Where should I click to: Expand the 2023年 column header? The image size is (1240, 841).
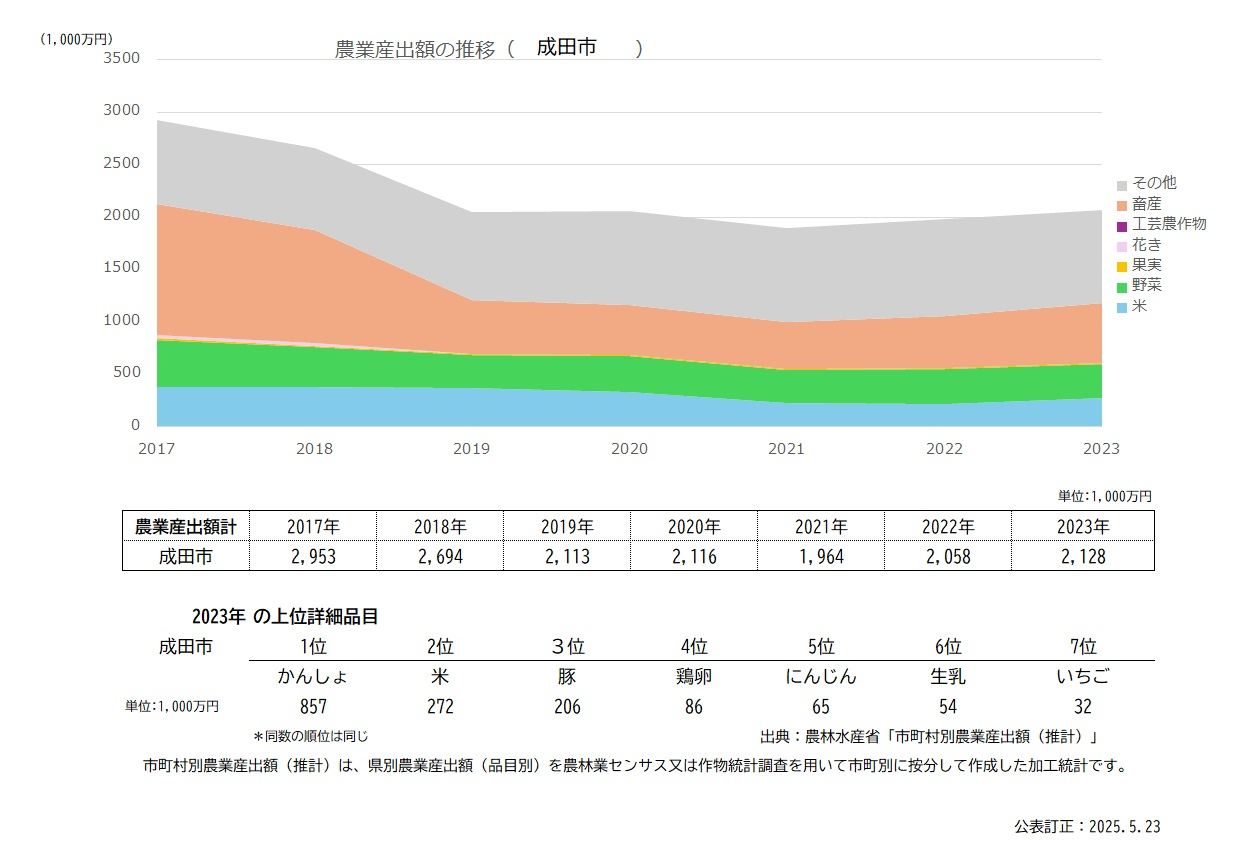[1082, 525]
